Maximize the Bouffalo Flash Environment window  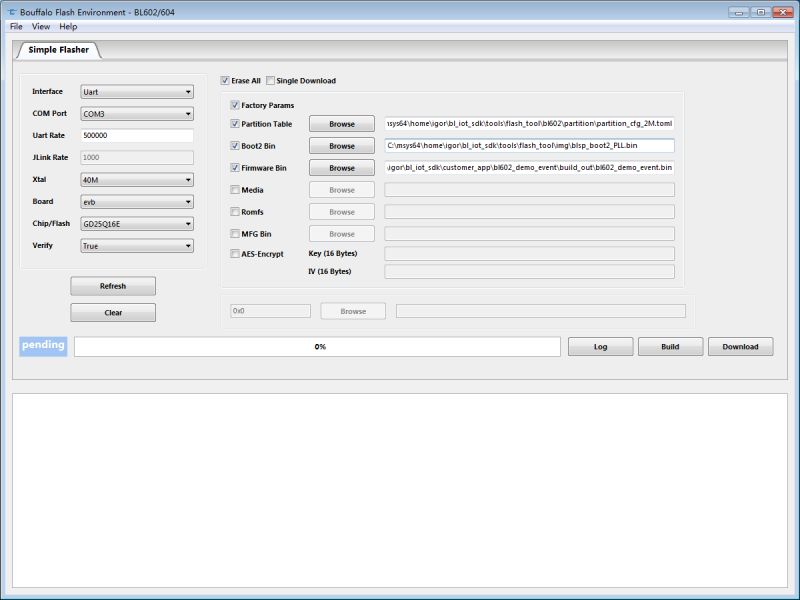[x=761, y=12]
